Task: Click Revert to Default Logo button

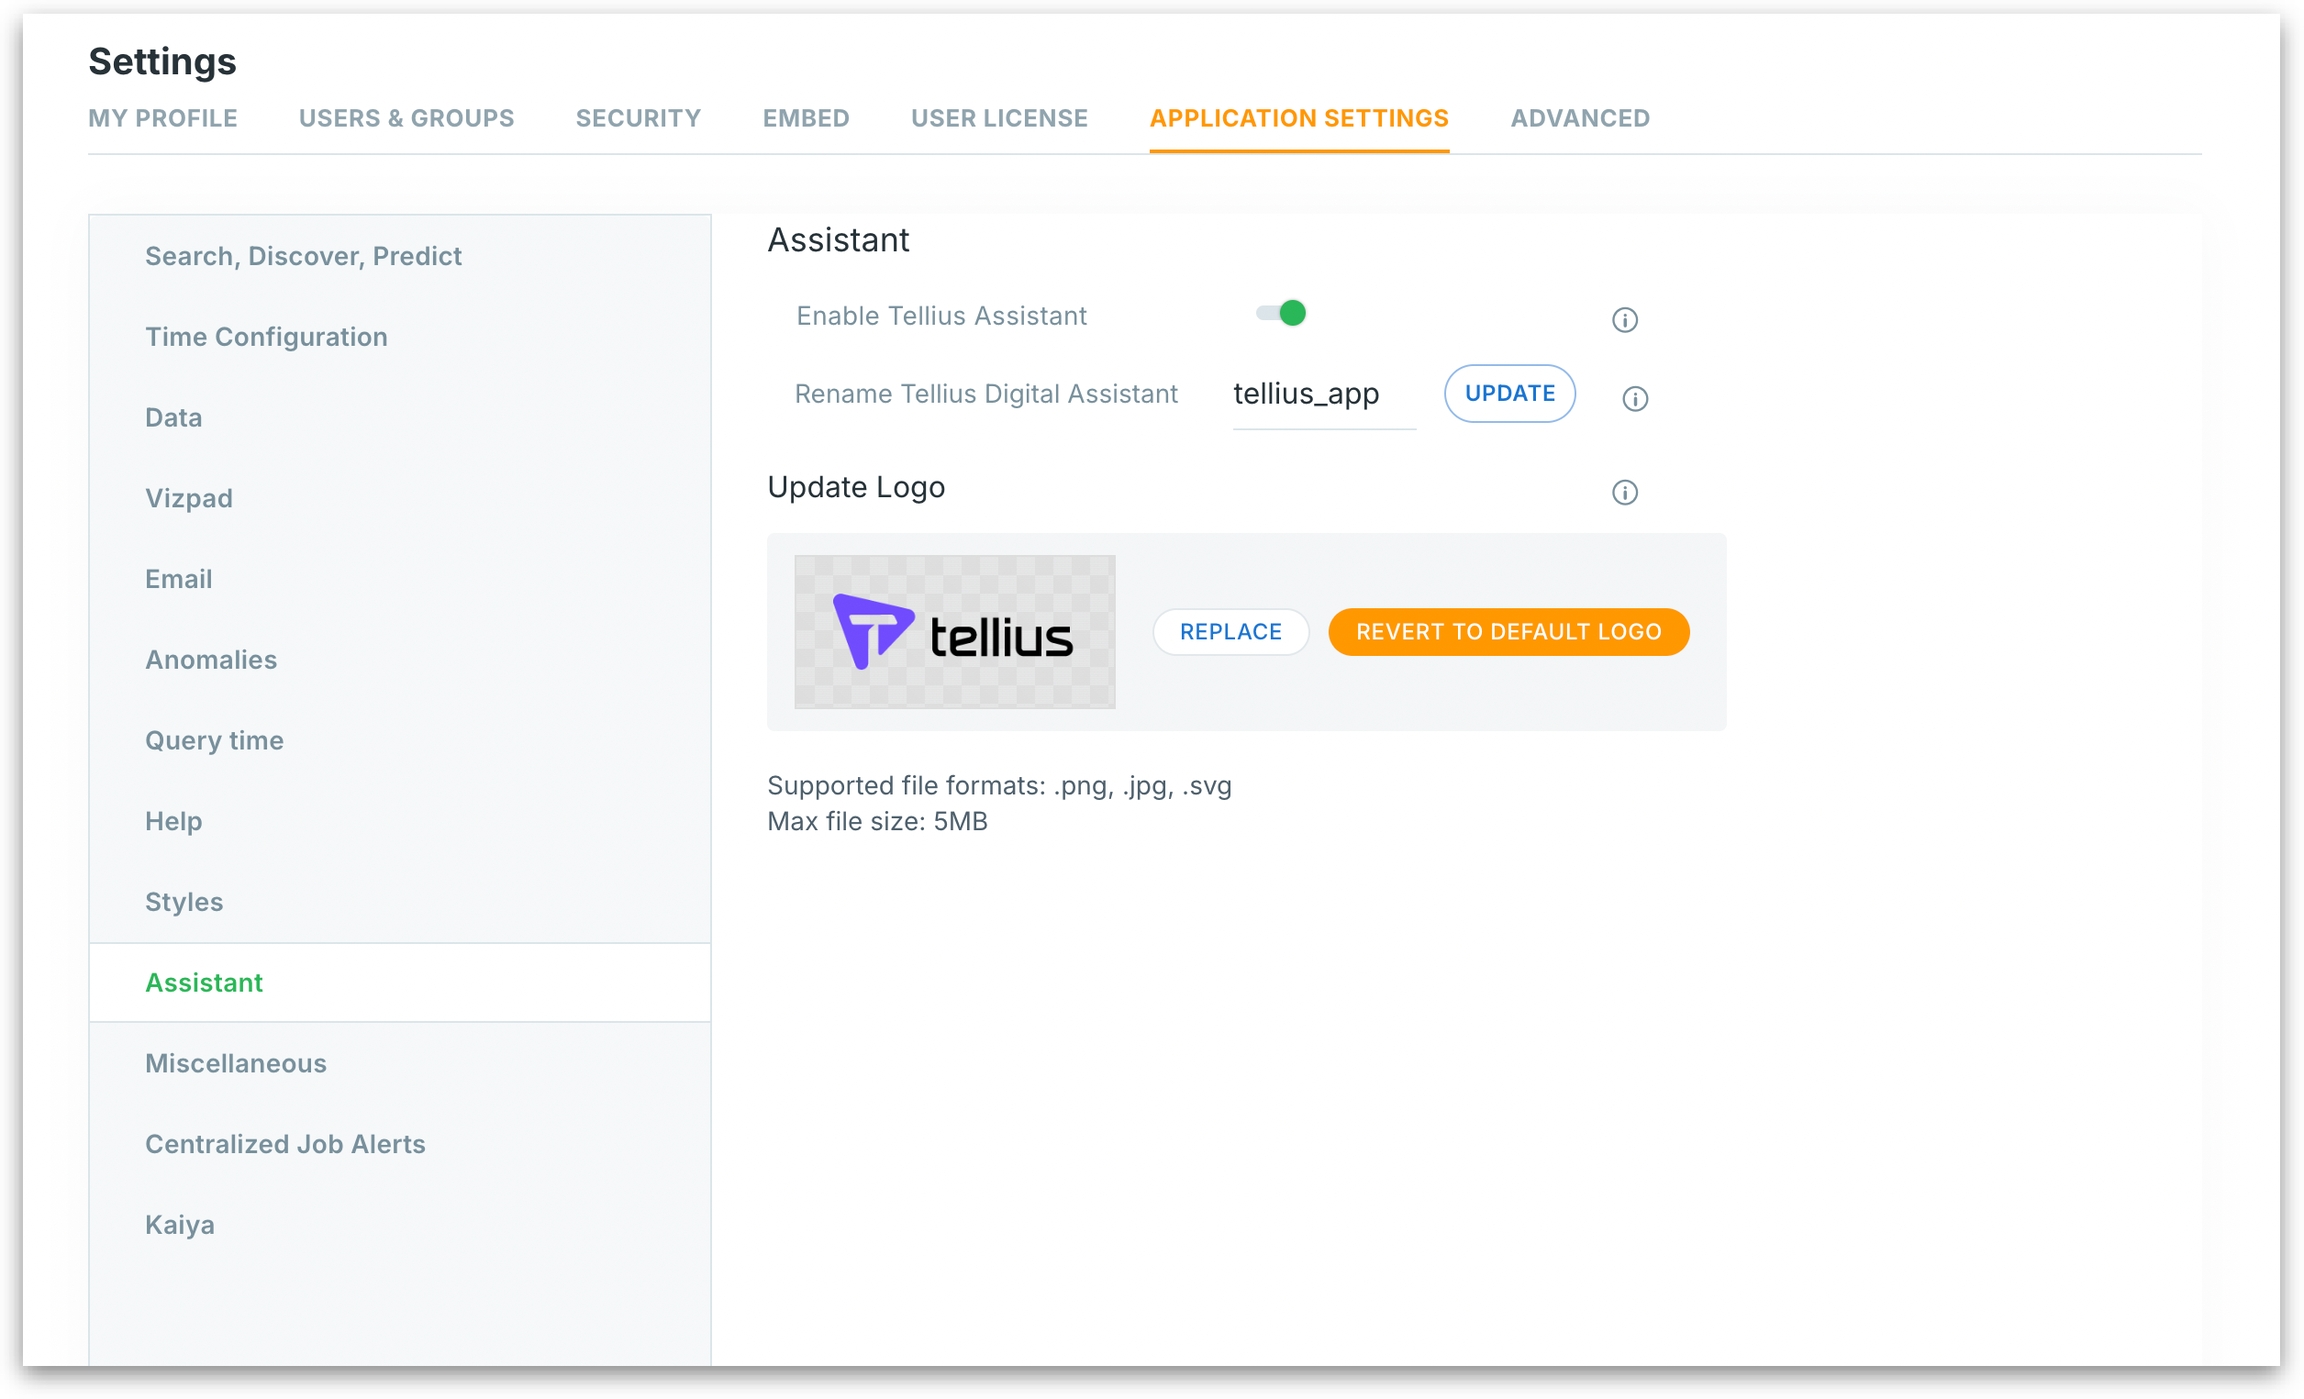Action: point(1508,632)
